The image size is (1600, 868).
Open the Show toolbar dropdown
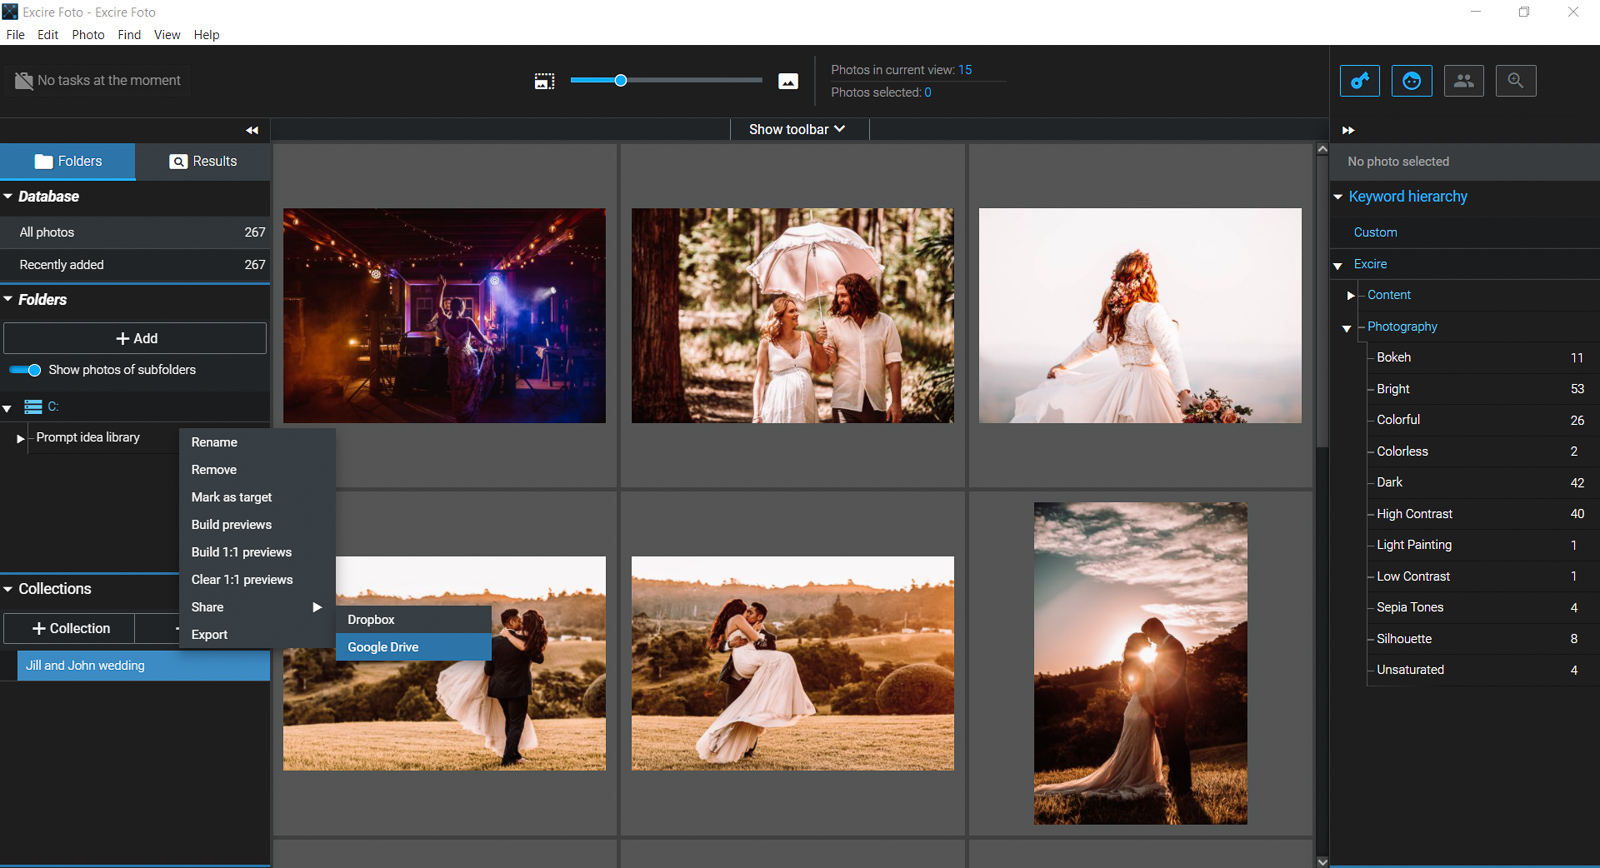[x=797, y=129]
